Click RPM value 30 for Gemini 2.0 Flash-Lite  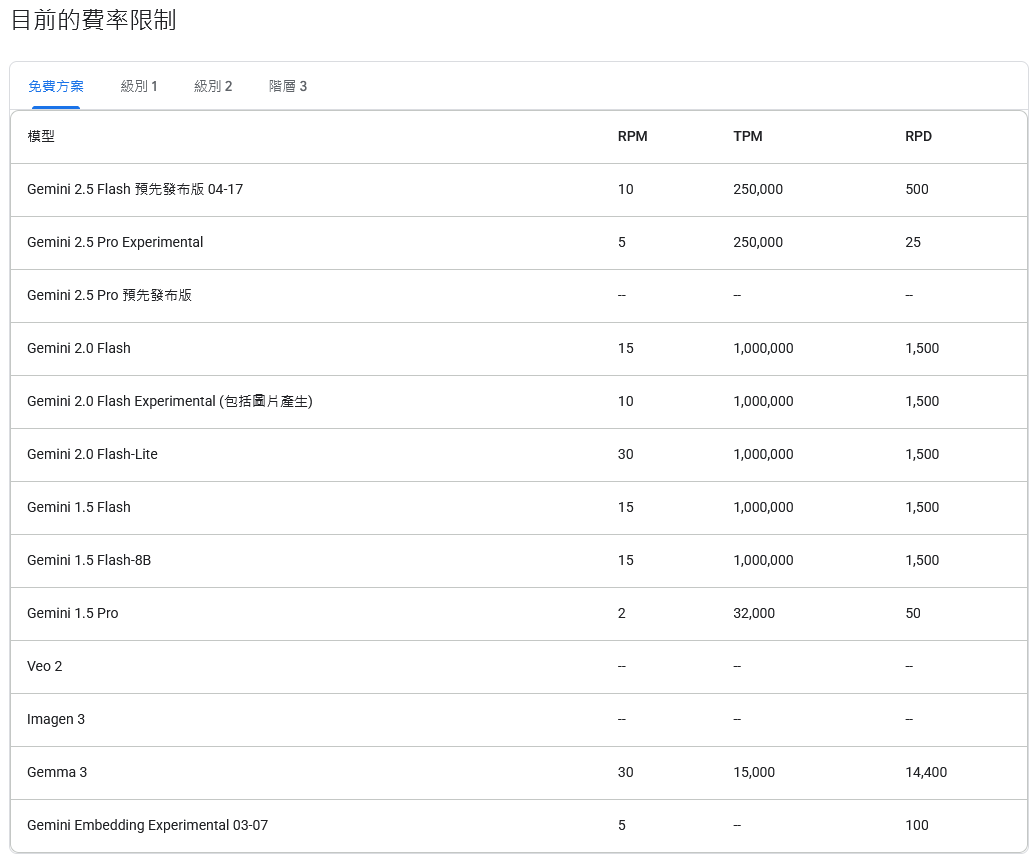coord(626,454)
